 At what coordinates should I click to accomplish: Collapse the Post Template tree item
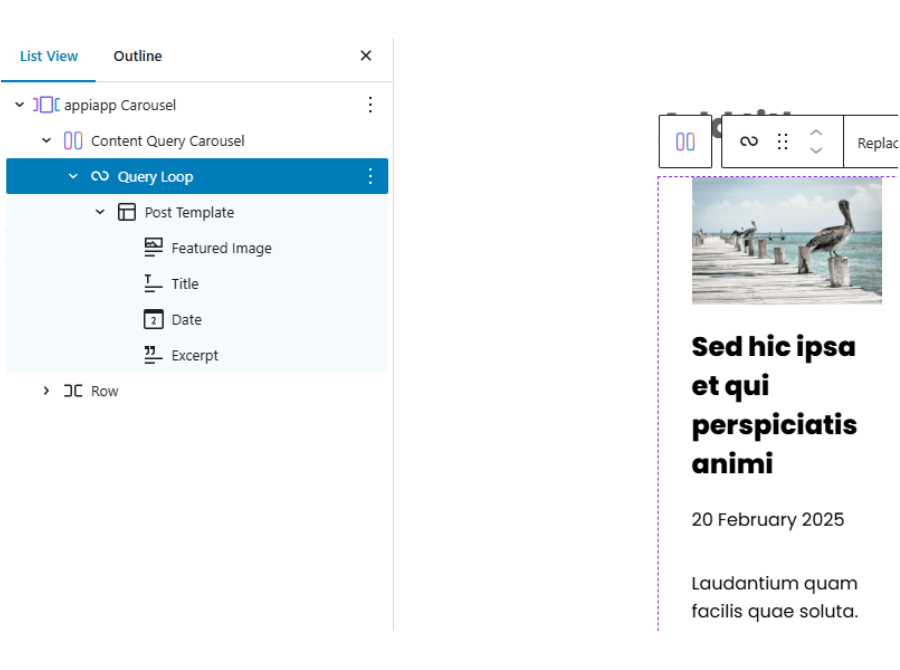click(x=100, y=213)
